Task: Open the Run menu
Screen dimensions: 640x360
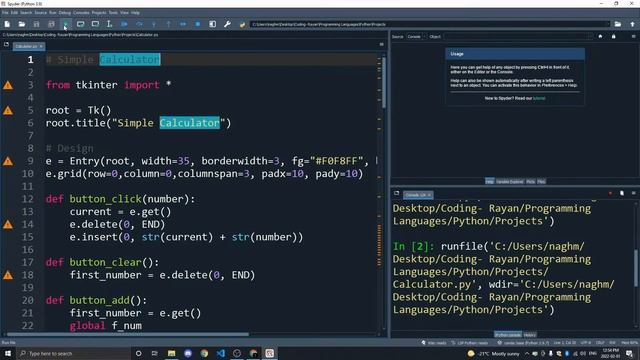Action: (53, 13)
